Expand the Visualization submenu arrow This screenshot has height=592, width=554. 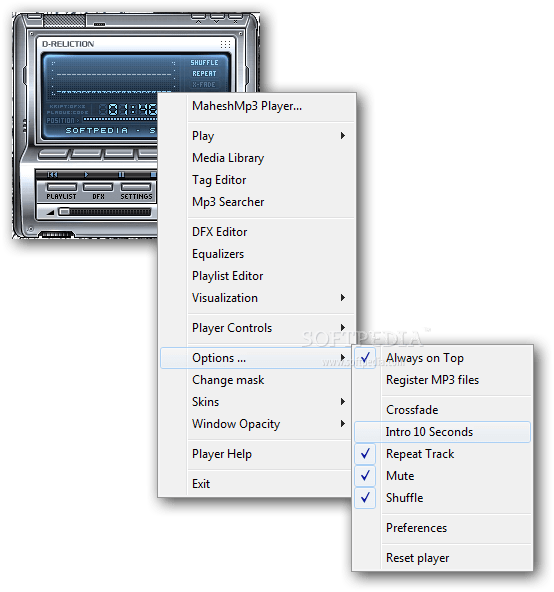coord(343,298)
